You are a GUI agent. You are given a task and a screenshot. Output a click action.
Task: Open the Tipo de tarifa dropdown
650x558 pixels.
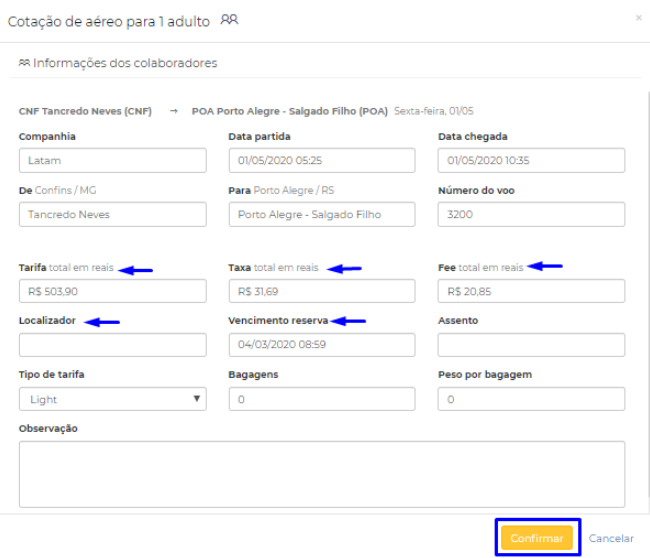[113, 399]
